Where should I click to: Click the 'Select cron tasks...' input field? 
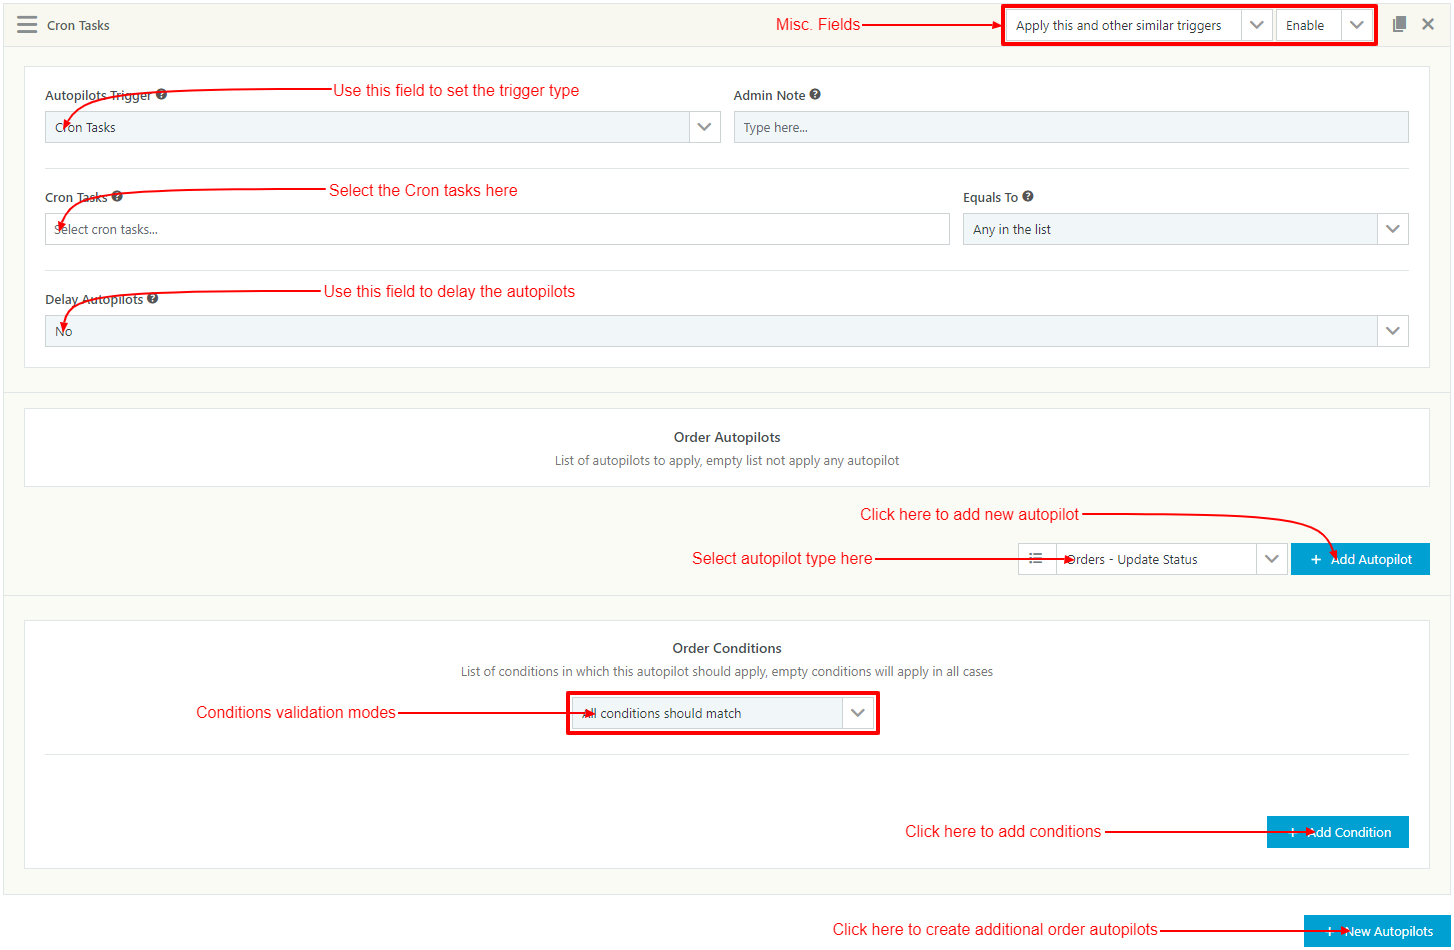tap(497, 229)
